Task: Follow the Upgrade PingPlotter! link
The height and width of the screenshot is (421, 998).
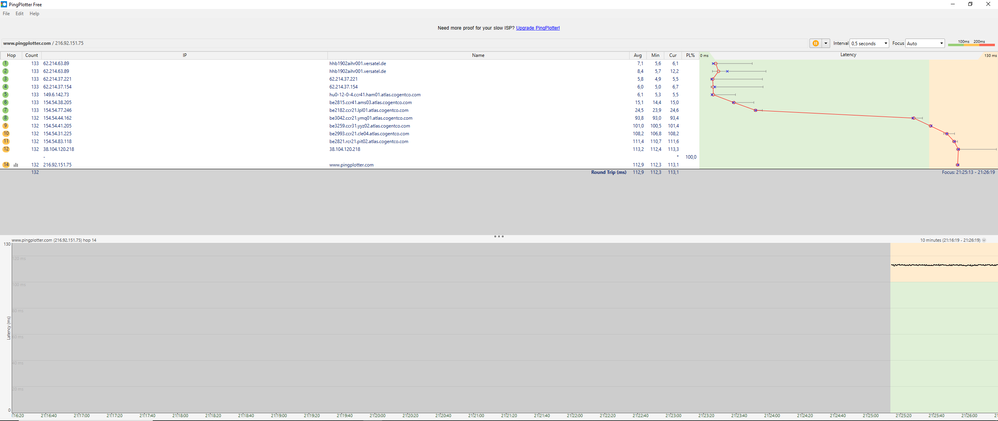Action: (x=538, y=28)
